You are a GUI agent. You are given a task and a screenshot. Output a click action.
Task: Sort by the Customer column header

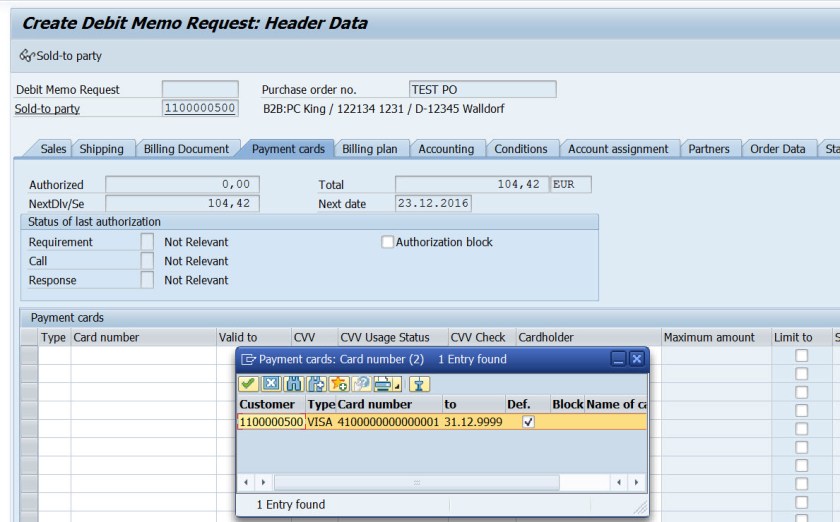tap(271, 404)
